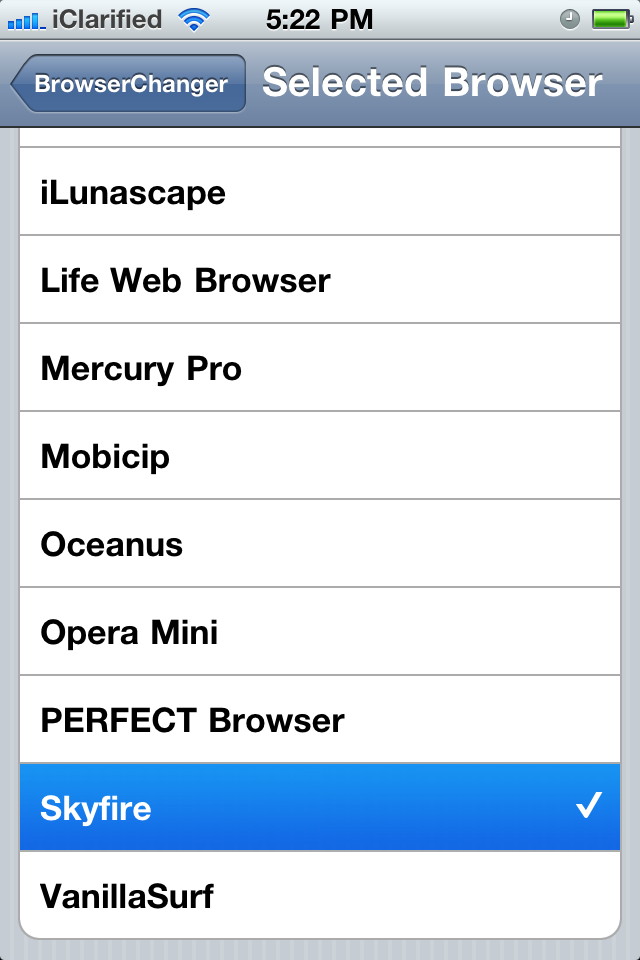The width and height of the screenshot is (640, 960).
Task: Tap the checked Skyfire row
Action: click(300, 807)
